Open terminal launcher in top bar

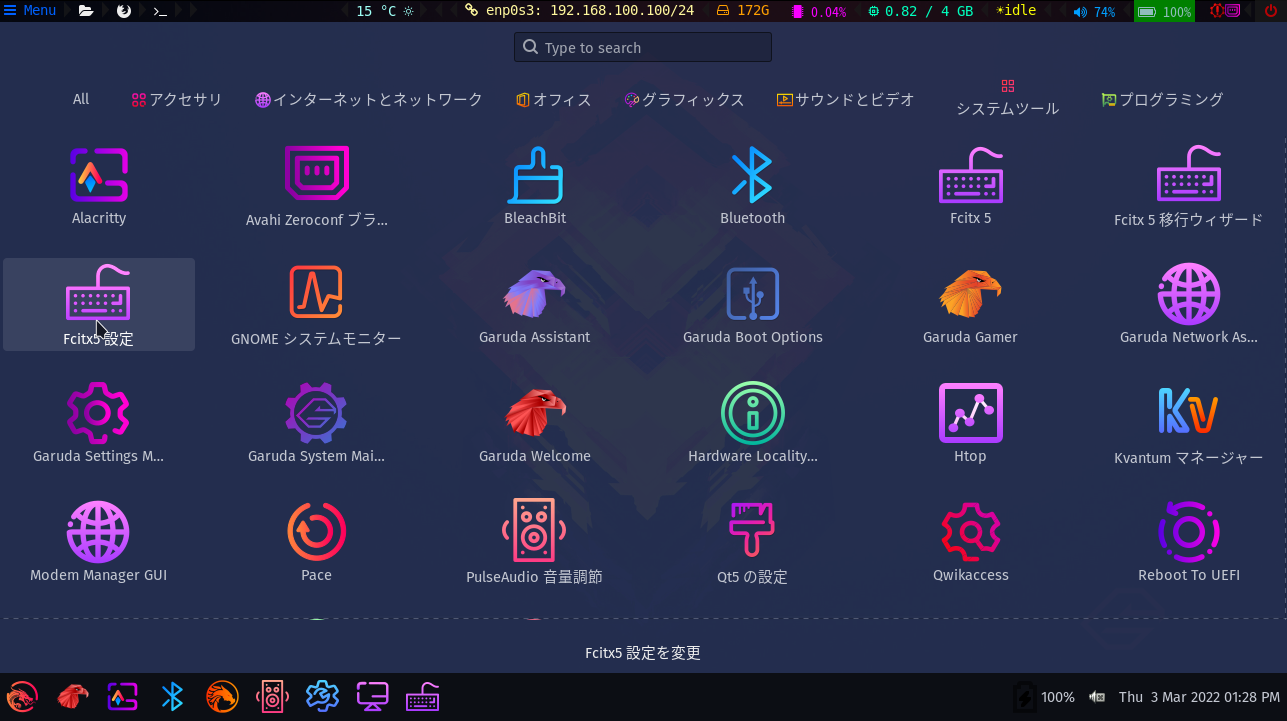[159, 11]
